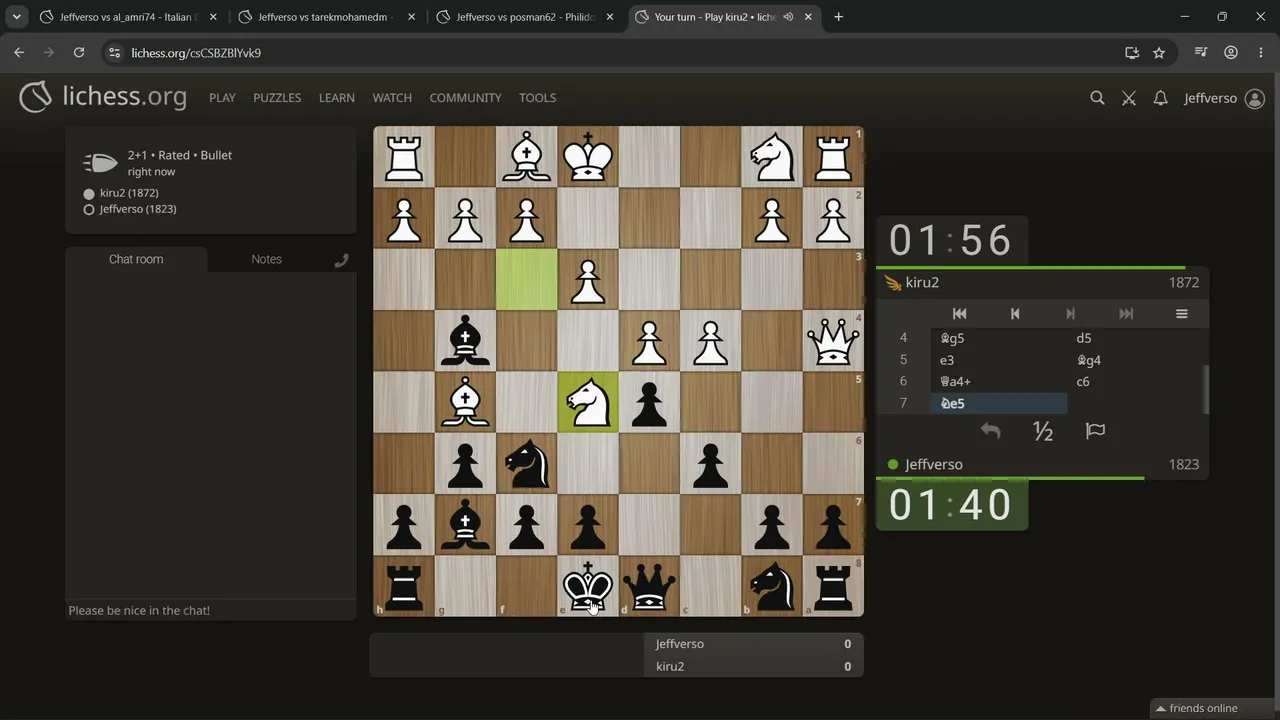
Task: Switch to Jeffverso vs tarekmohamedm browser tab
Action: coord(326,17)
